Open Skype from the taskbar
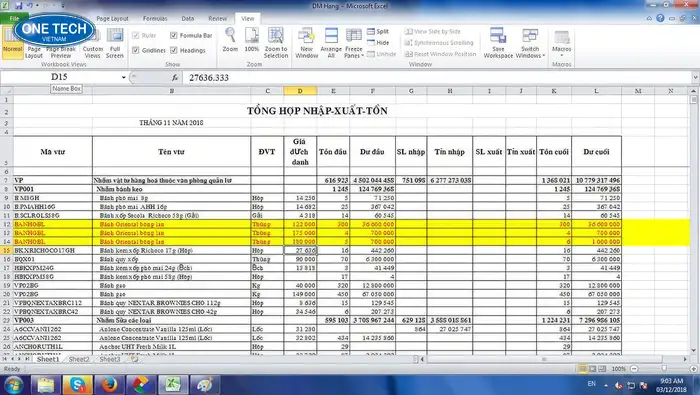The image size is (700, 395). coord(78,385)
